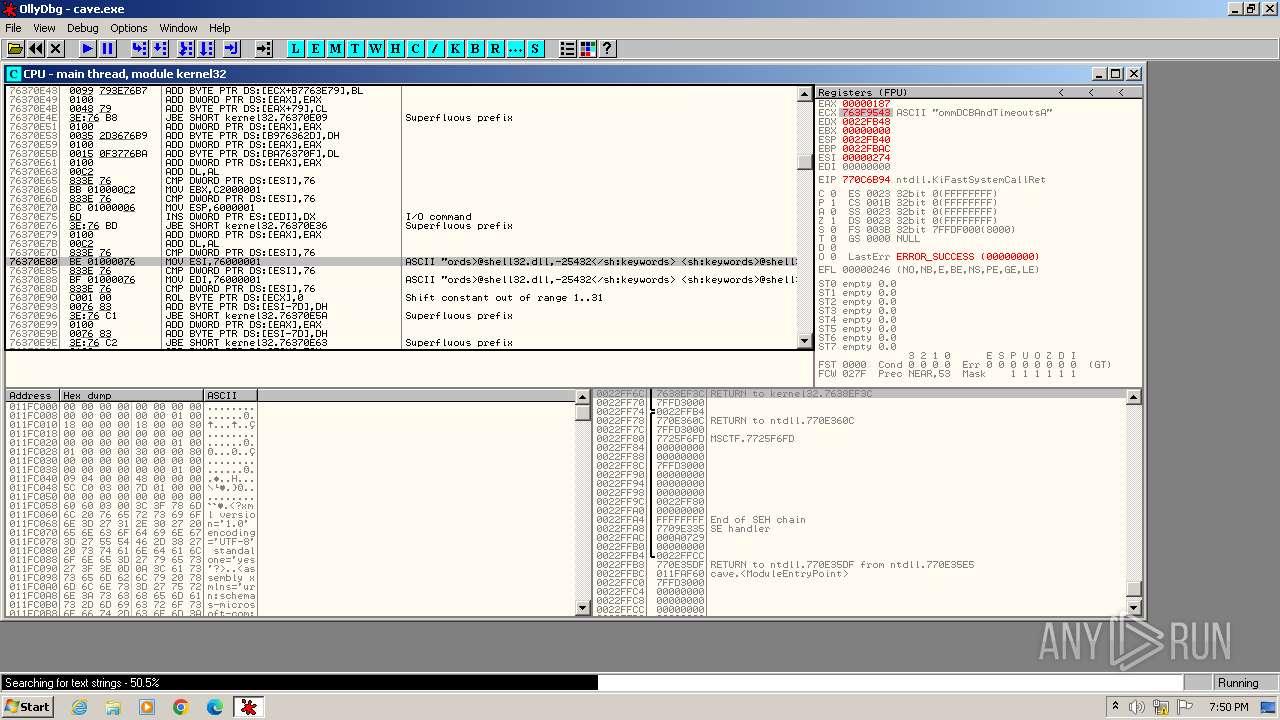Open appearance options colored grid icon
The width and height of the screenshot is (1280, 720).
tap(588, 48)
